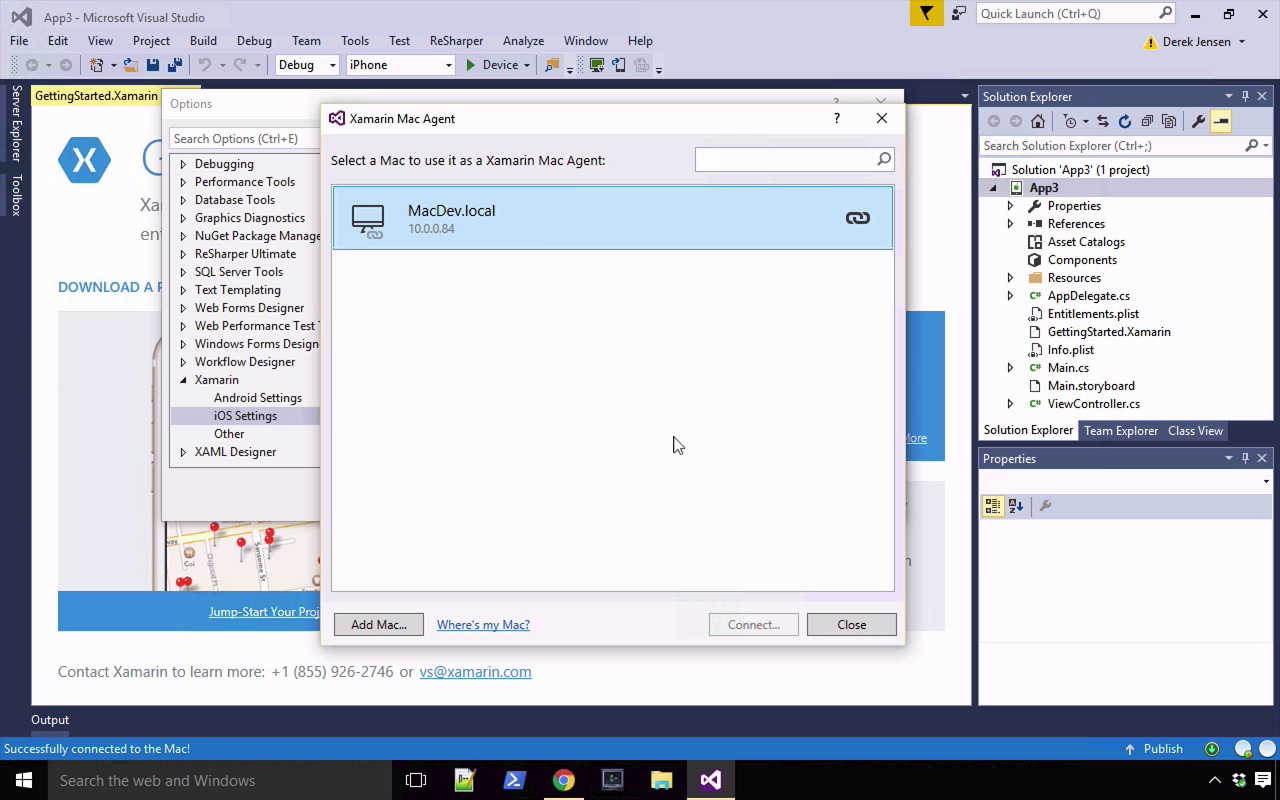Select Android Settings in Options tree
Viewport: 1280px width, 800px height.
(x=257, y=398)
